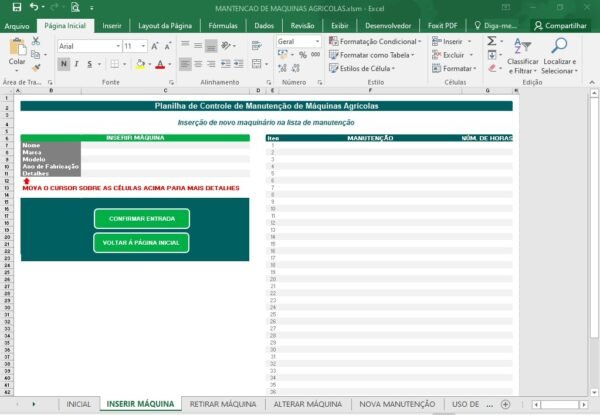Open the RETIRAR MÁQUINA sheet tab
Viewport: 600px width, 415px height.
[x=223, y=404]
